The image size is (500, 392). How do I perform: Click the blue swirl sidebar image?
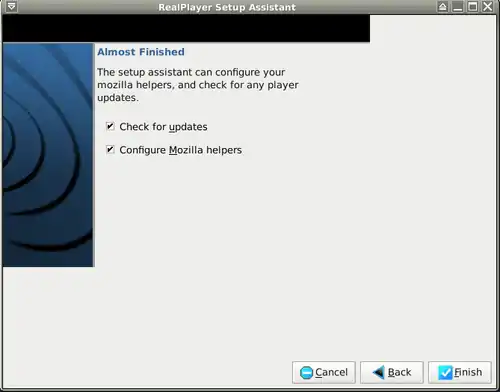pos(49,155)
